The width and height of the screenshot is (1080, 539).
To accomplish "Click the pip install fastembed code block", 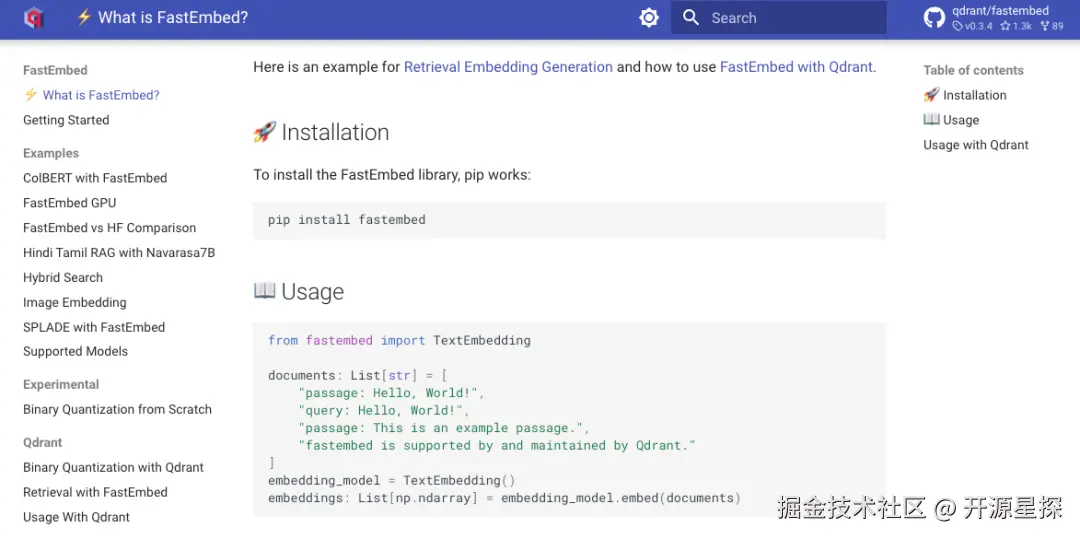I will click(x=569, y=220).
